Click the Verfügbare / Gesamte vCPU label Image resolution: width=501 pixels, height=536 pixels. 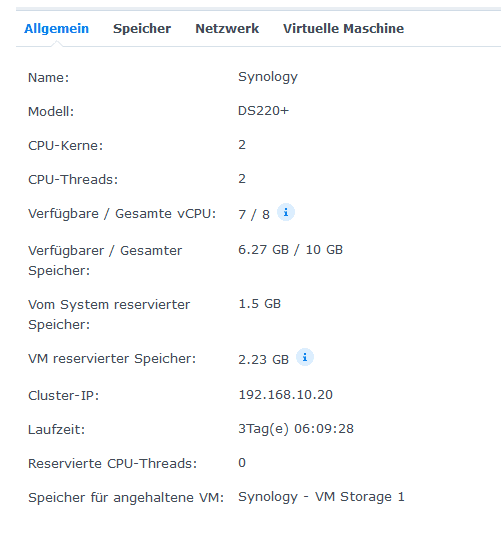tap(122, 214)
